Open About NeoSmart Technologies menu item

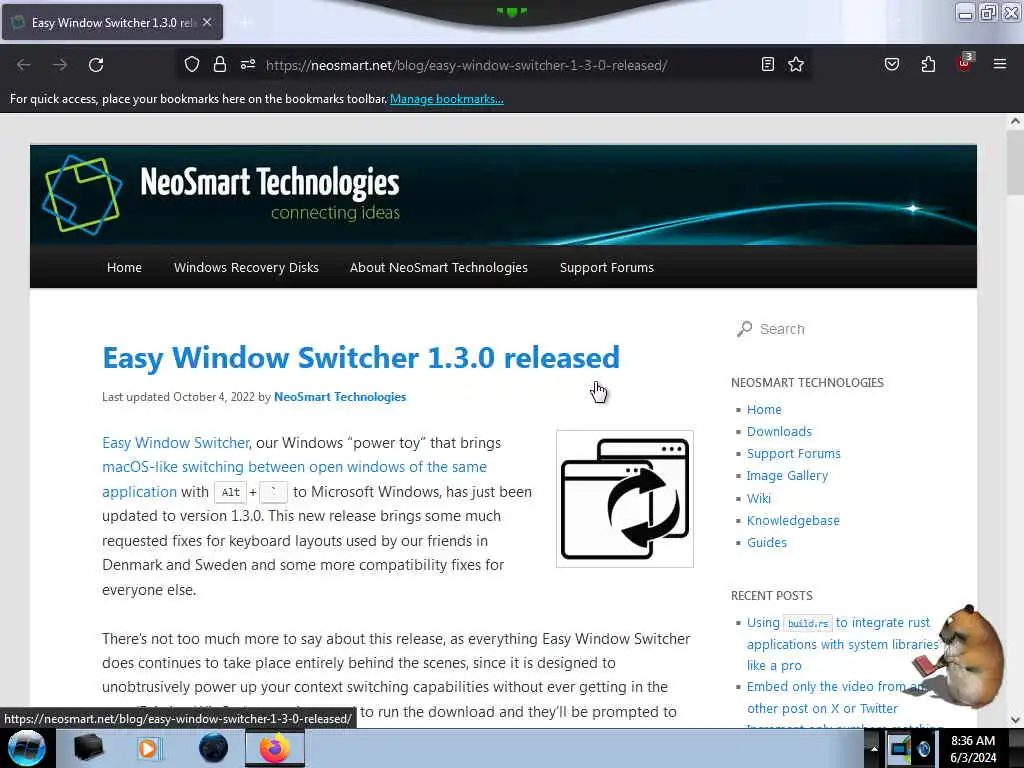(438, 267)
